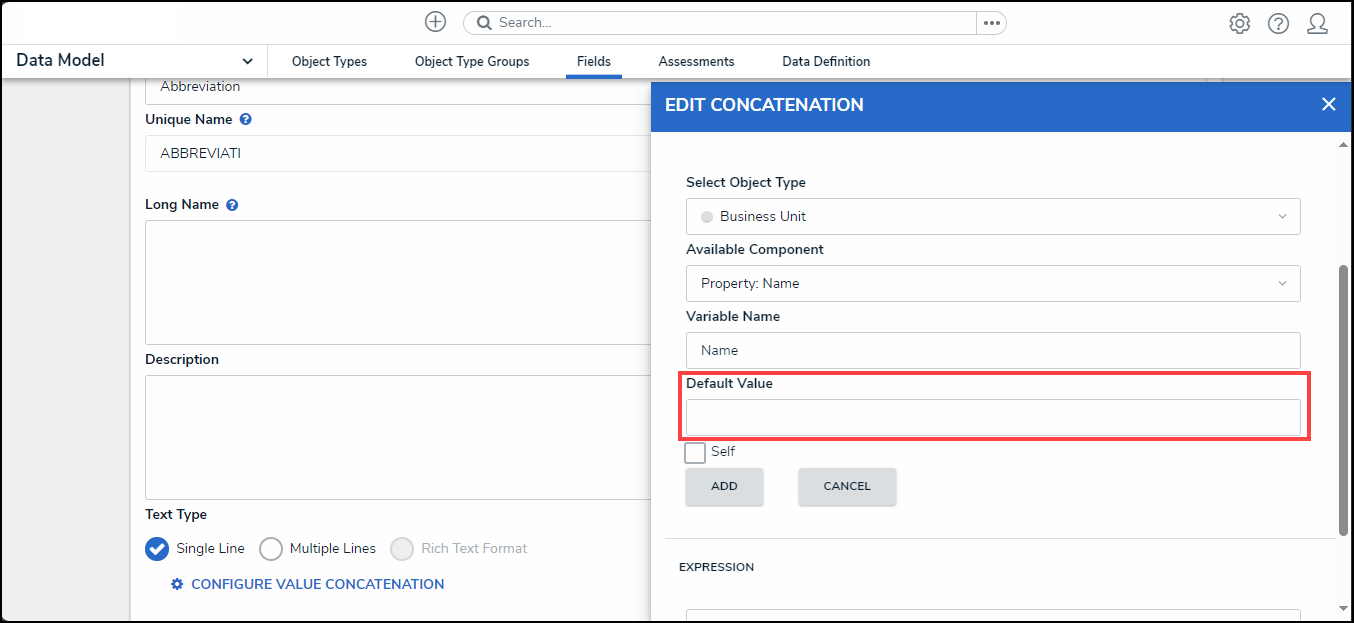
Task: Select the Single Line text type
Action: [157, 549]
